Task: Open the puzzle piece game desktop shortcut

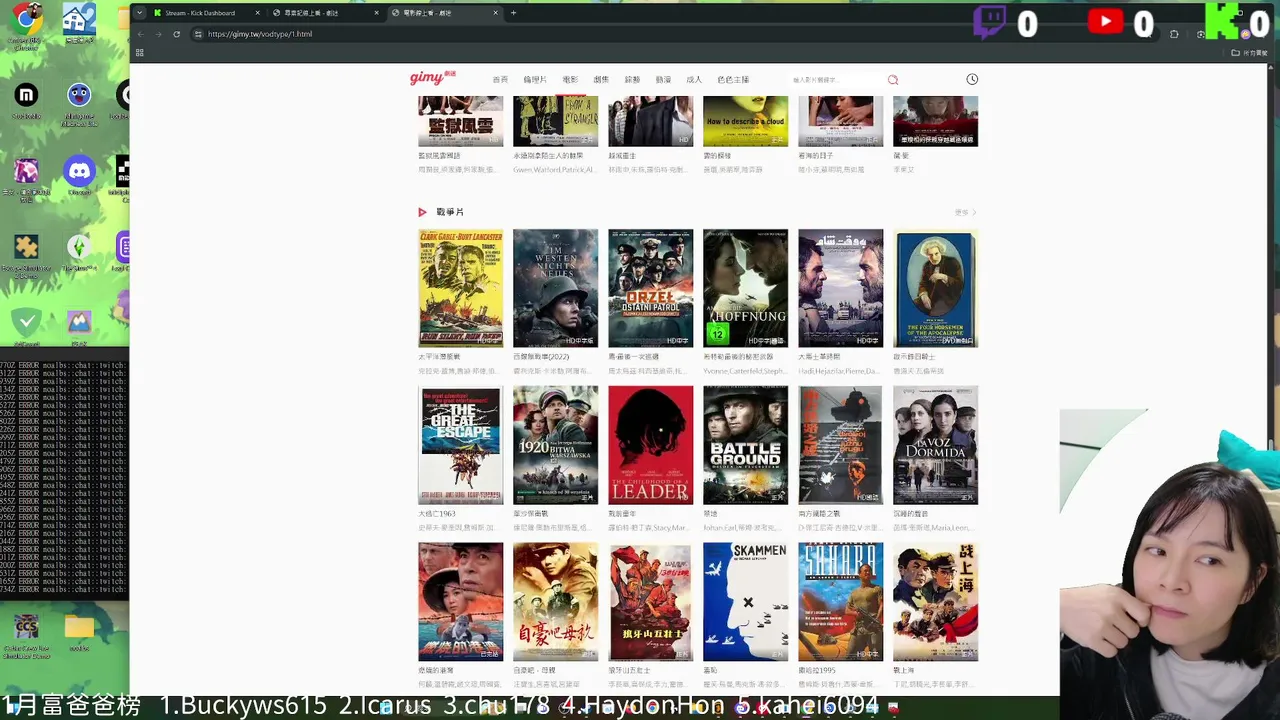Action: tap(27, 246)
